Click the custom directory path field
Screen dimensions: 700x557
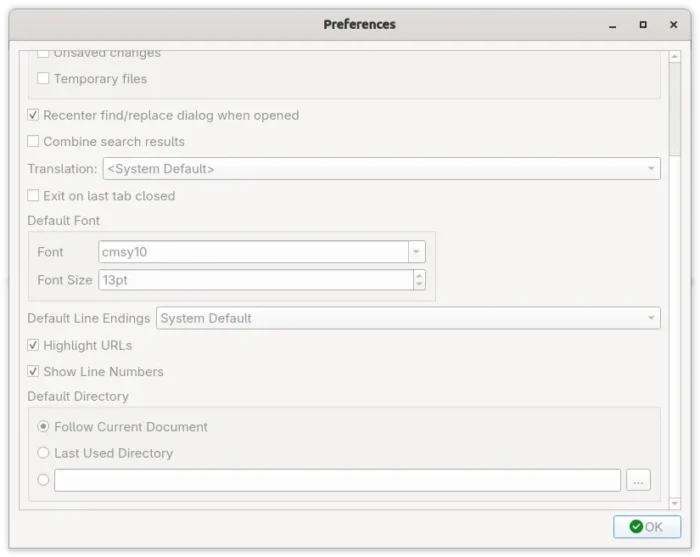pyautogui.click(x=337, y=480)
